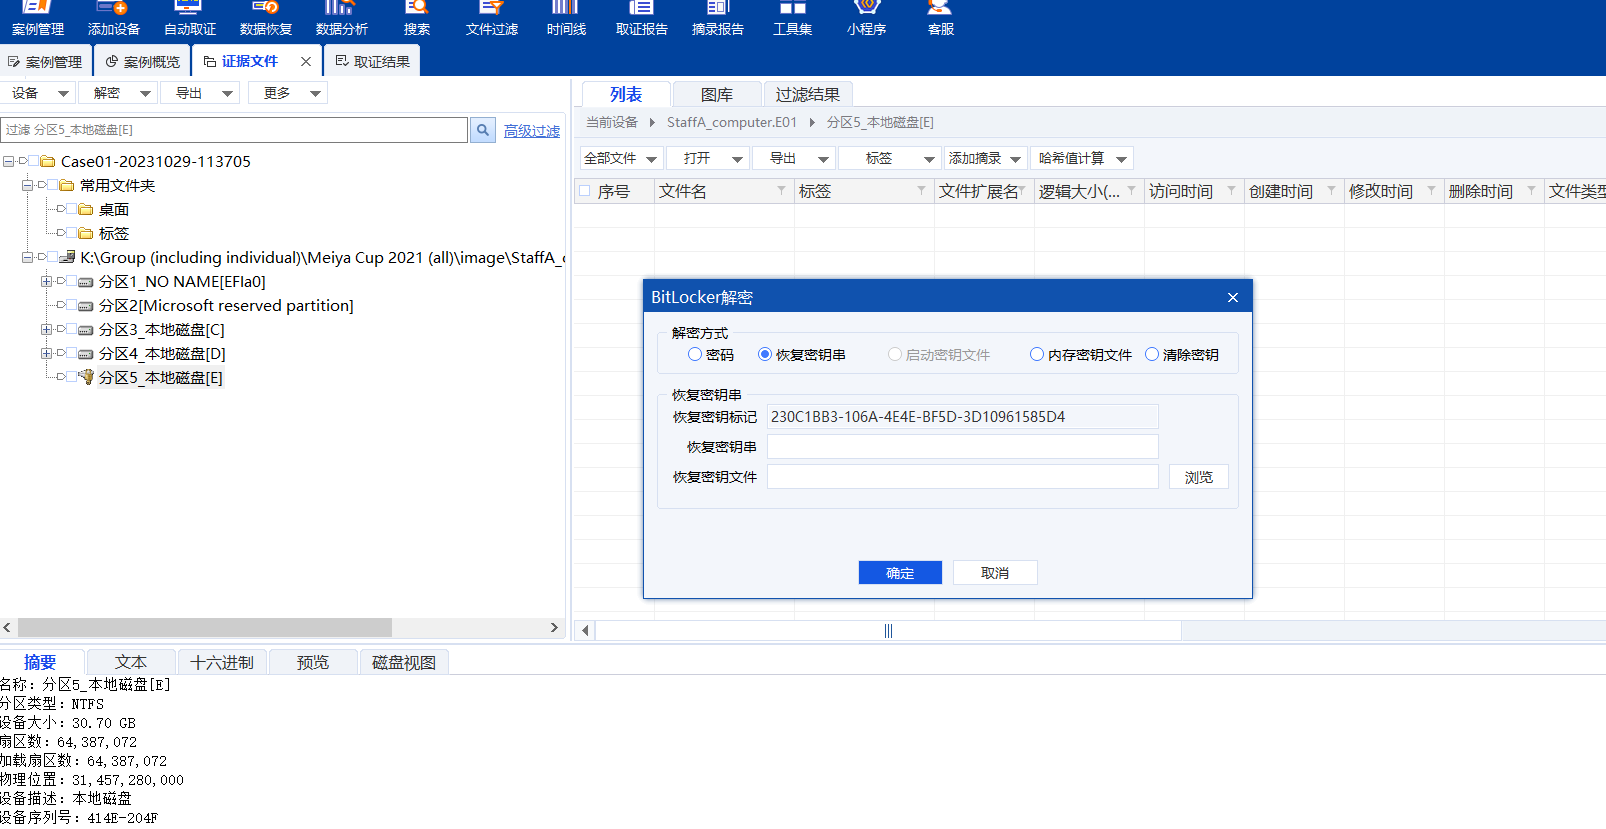
Task: Open 案例管理 in the top toolbar
Action: point(37,19)
